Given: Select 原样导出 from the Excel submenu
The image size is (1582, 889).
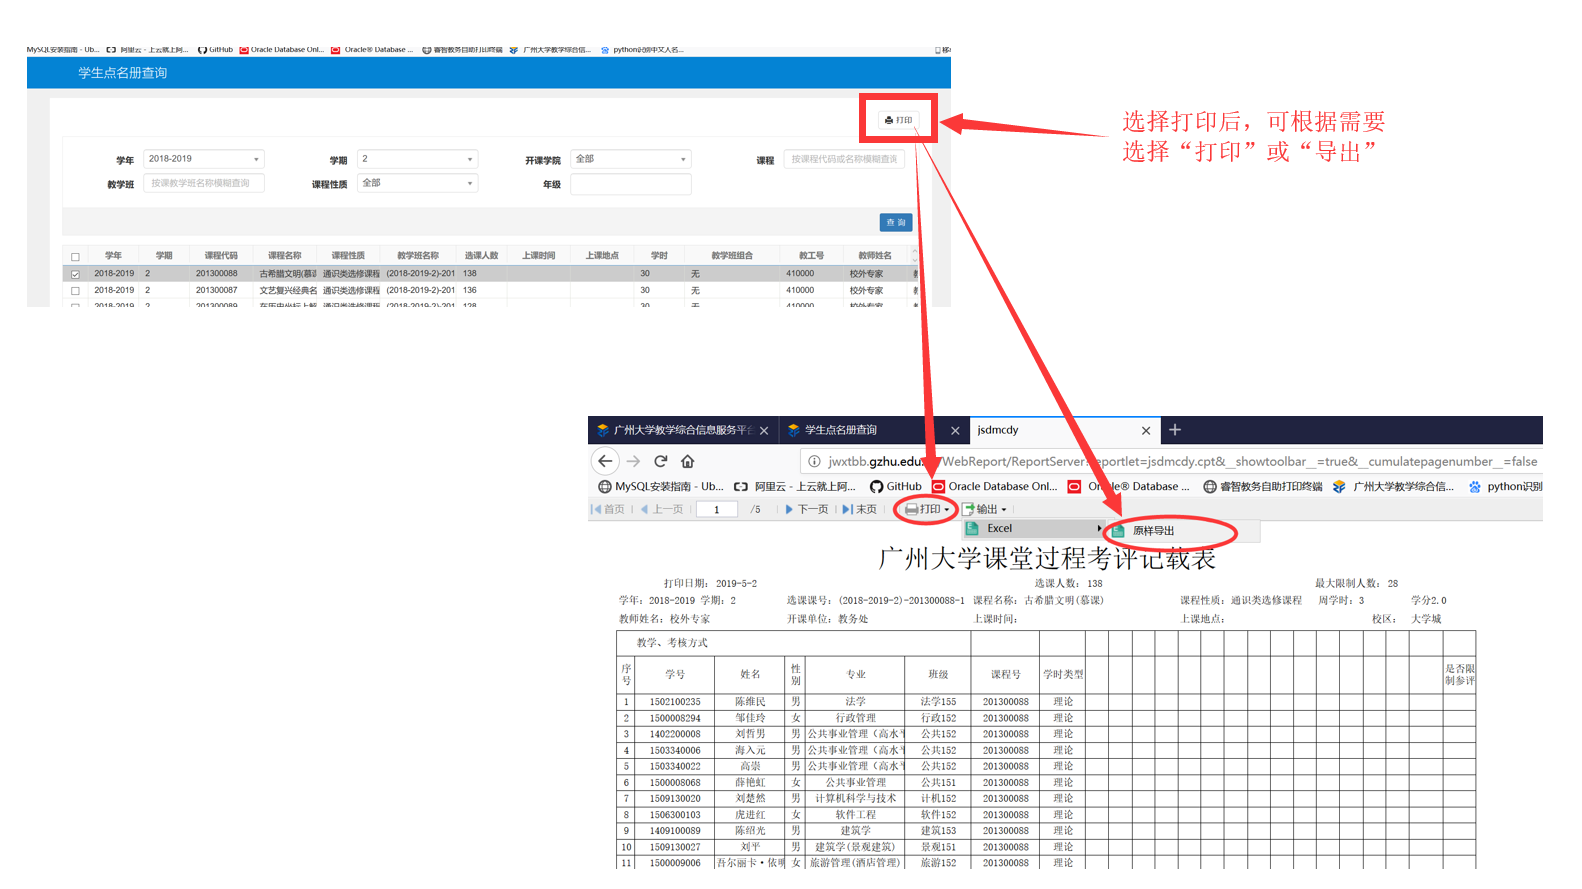Looking at the screenshot, I should (x=1153, y=531).
